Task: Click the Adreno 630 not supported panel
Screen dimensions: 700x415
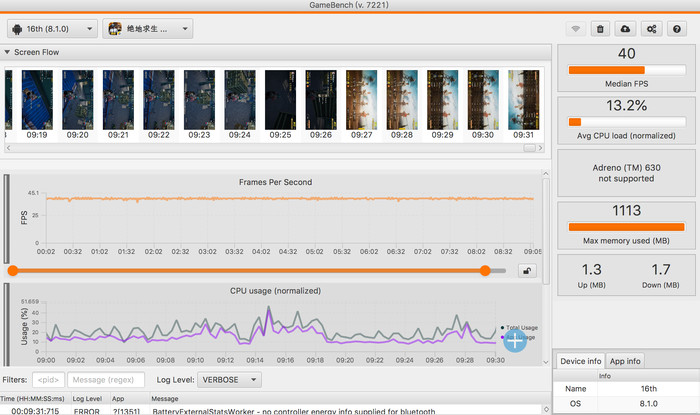Action: pyautogui.click(x=626, y=173)
